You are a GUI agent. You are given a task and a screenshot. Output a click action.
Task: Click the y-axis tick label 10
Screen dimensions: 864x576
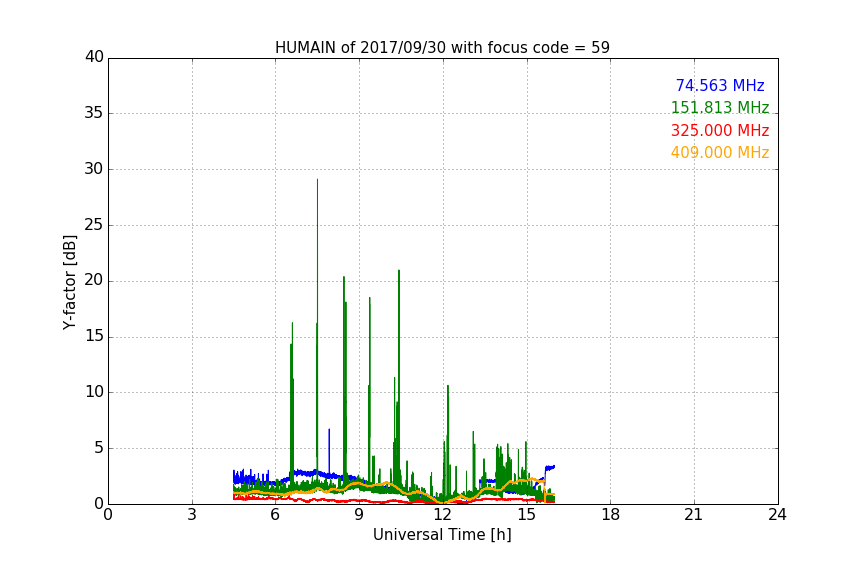pos(94,392)
